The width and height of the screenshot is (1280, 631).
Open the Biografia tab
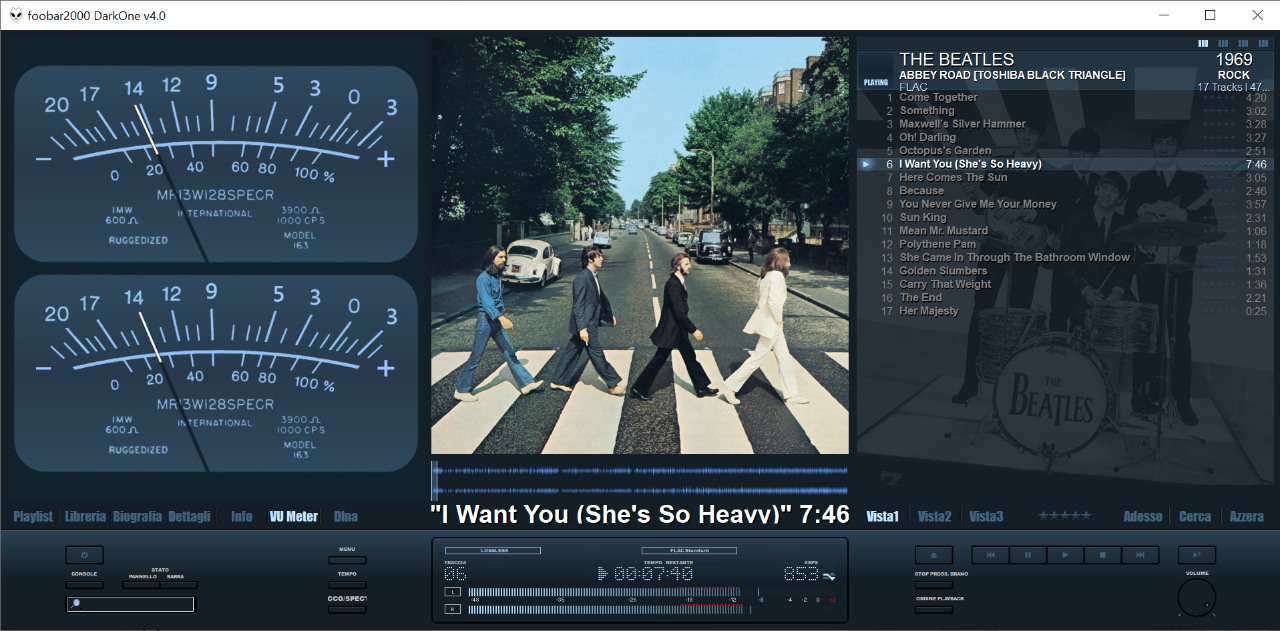(x=137, y=517)
